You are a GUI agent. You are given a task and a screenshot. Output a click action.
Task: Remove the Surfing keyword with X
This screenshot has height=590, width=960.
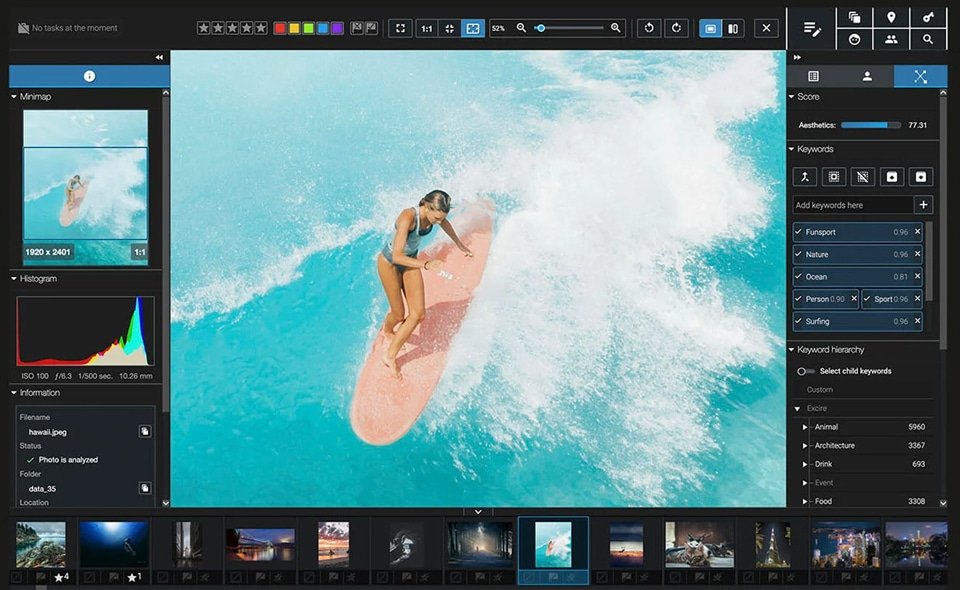(917, 321)
